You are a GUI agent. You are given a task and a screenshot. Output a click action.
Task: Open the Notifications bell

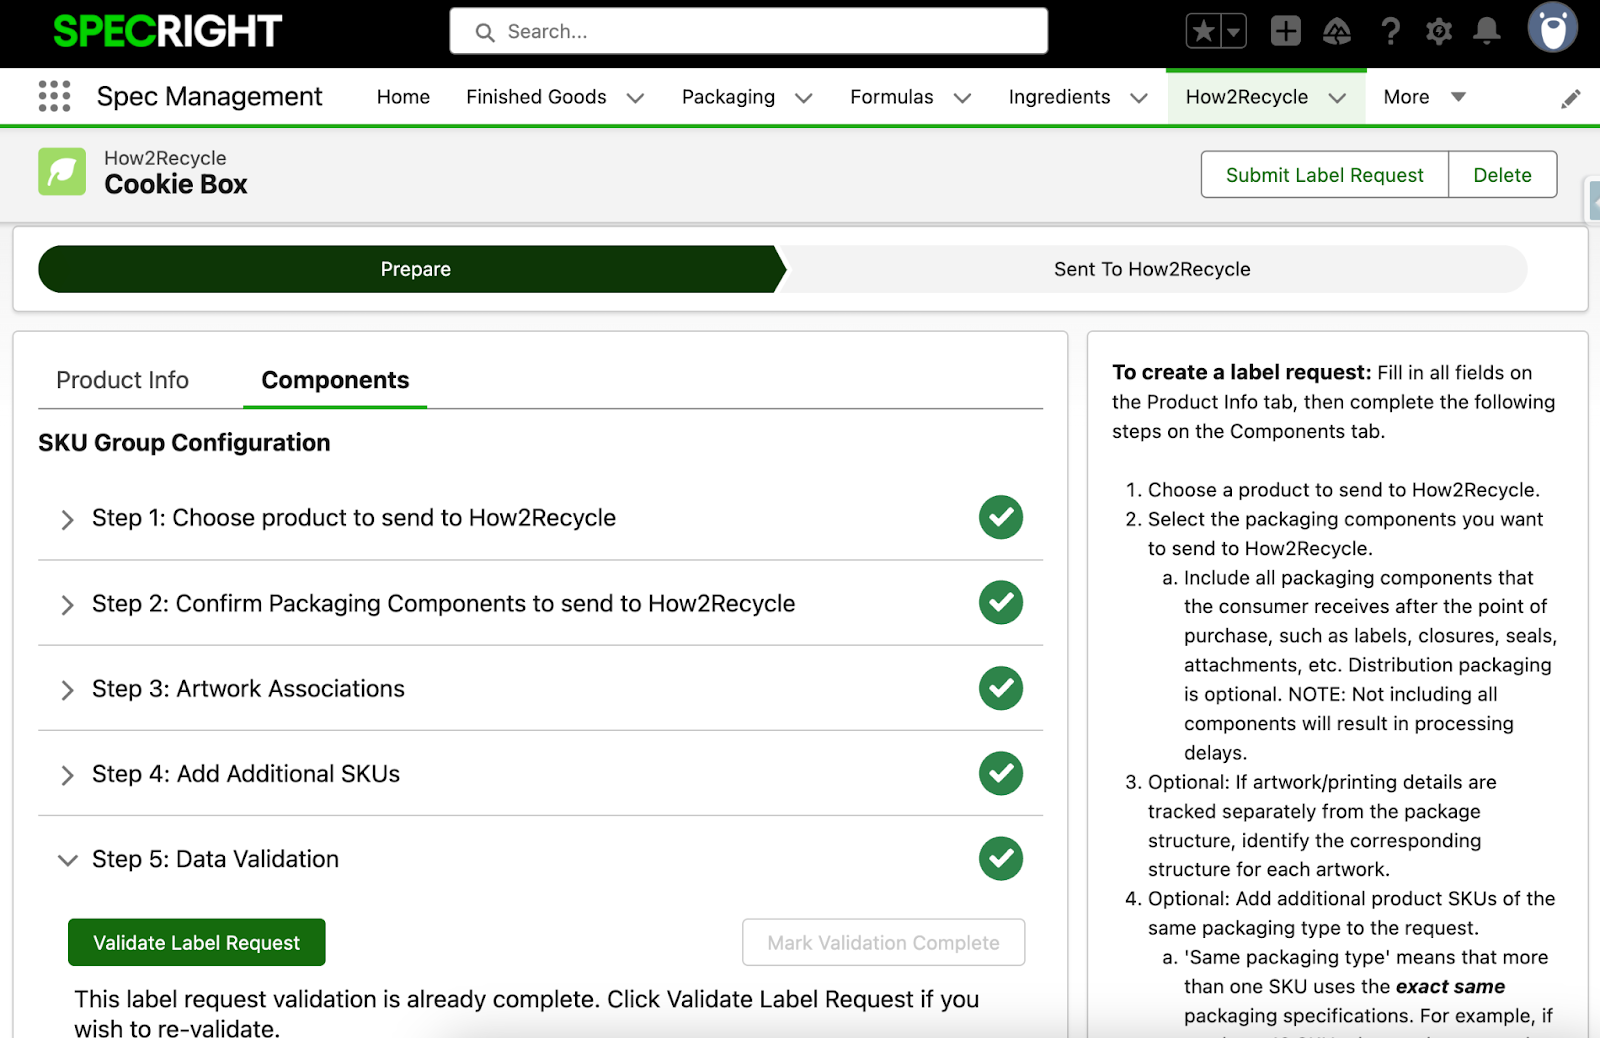1487,32
